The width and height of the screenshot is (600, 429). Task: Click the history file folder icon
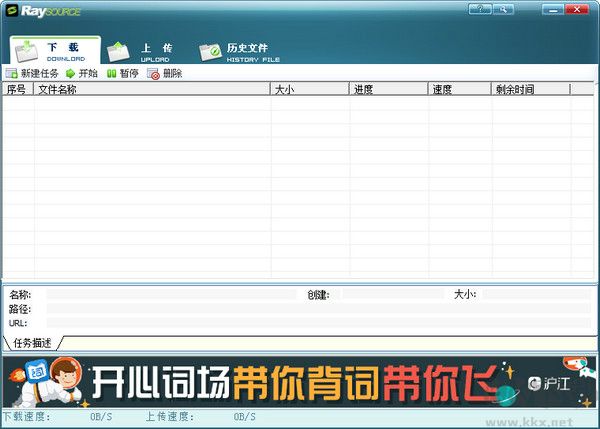pos(210,52)
